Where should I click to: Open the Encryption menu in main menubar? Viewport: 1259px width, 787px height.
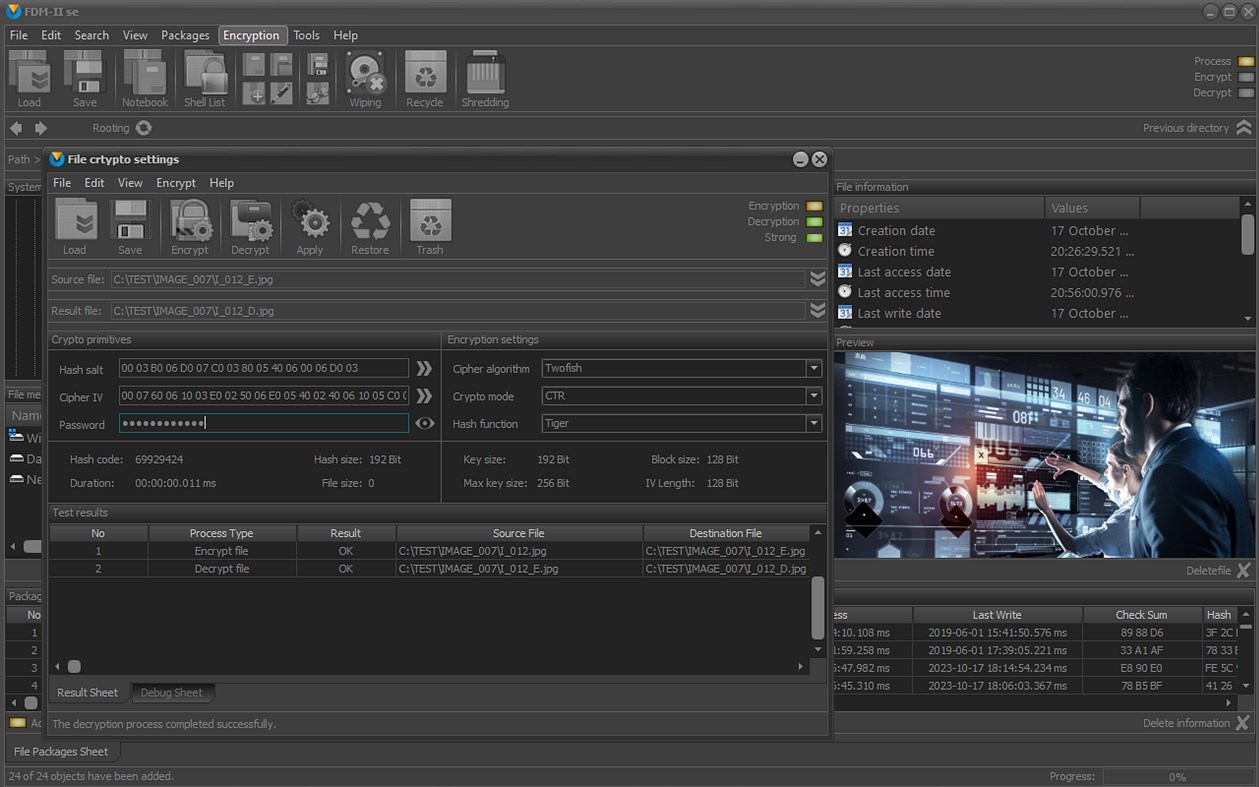tap(251, 35)
